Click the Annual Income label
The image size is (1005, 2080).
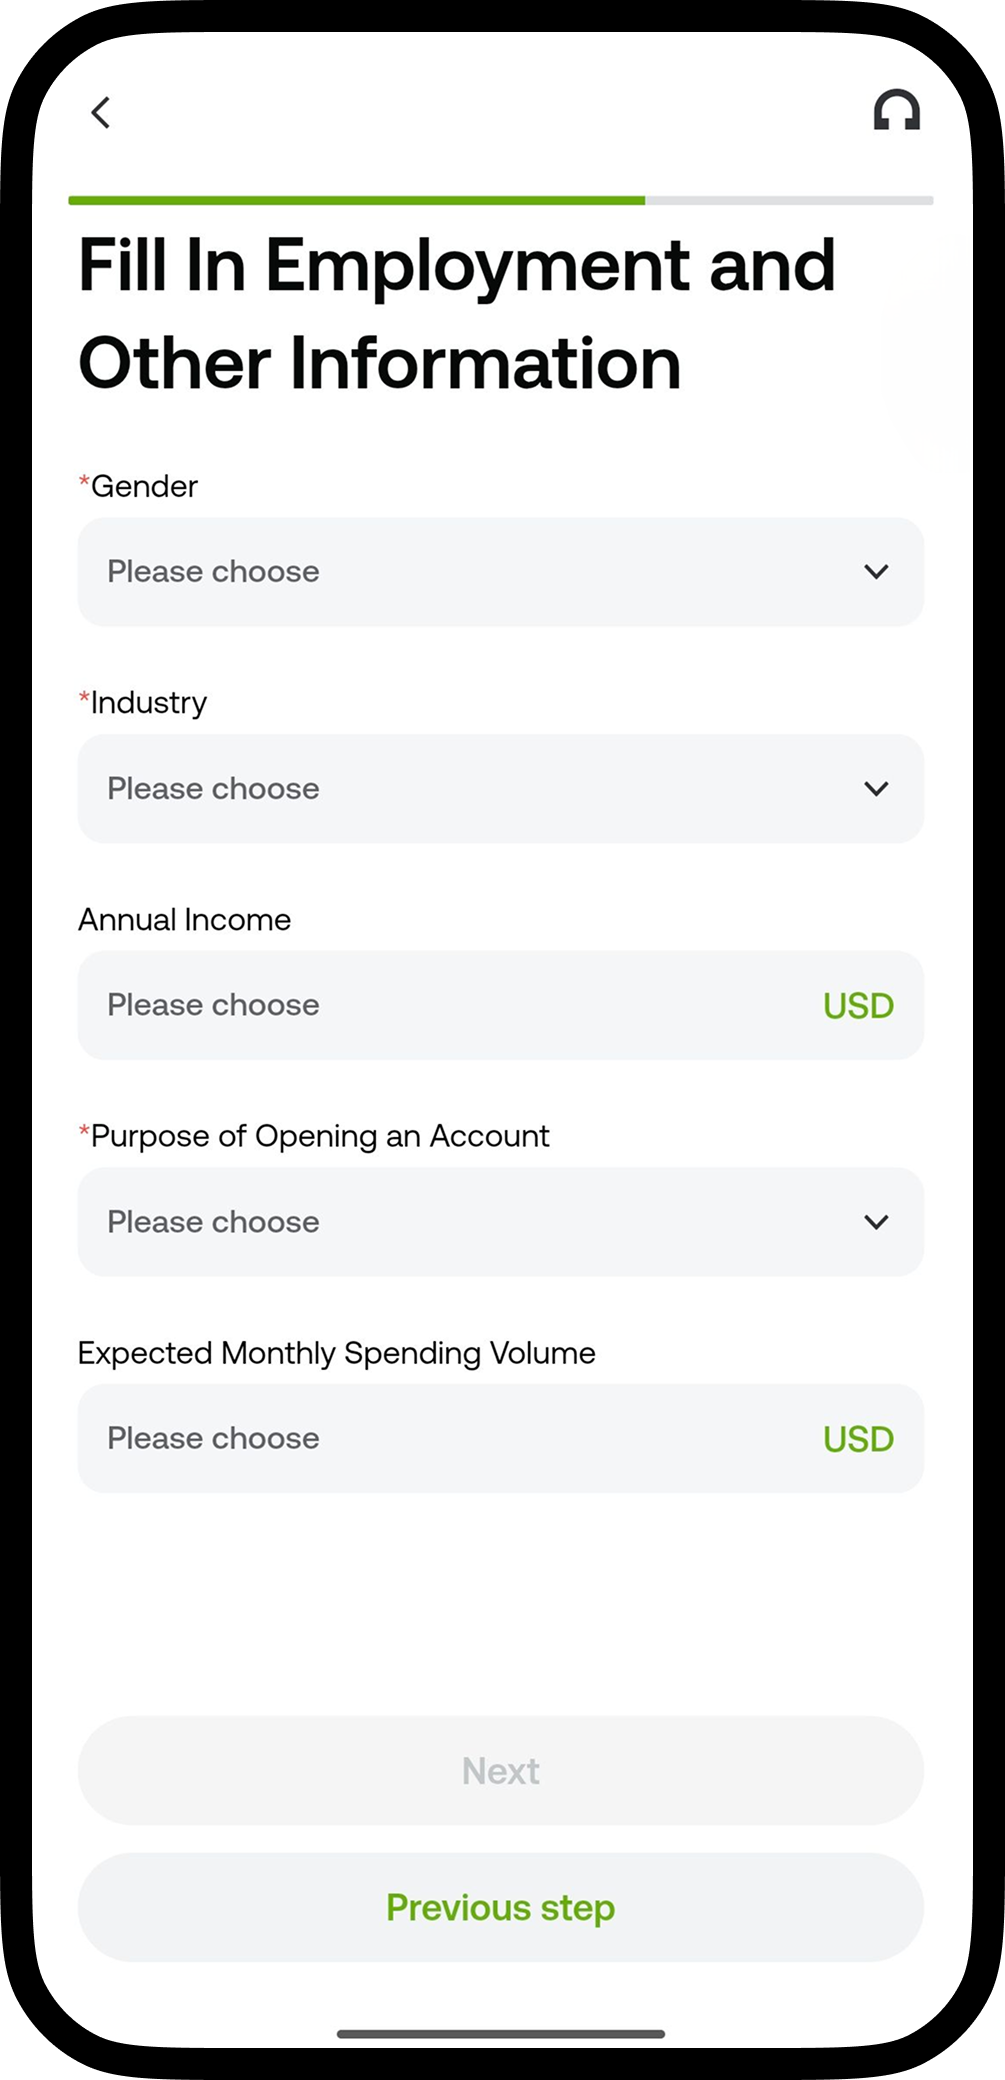coord(185,920)
